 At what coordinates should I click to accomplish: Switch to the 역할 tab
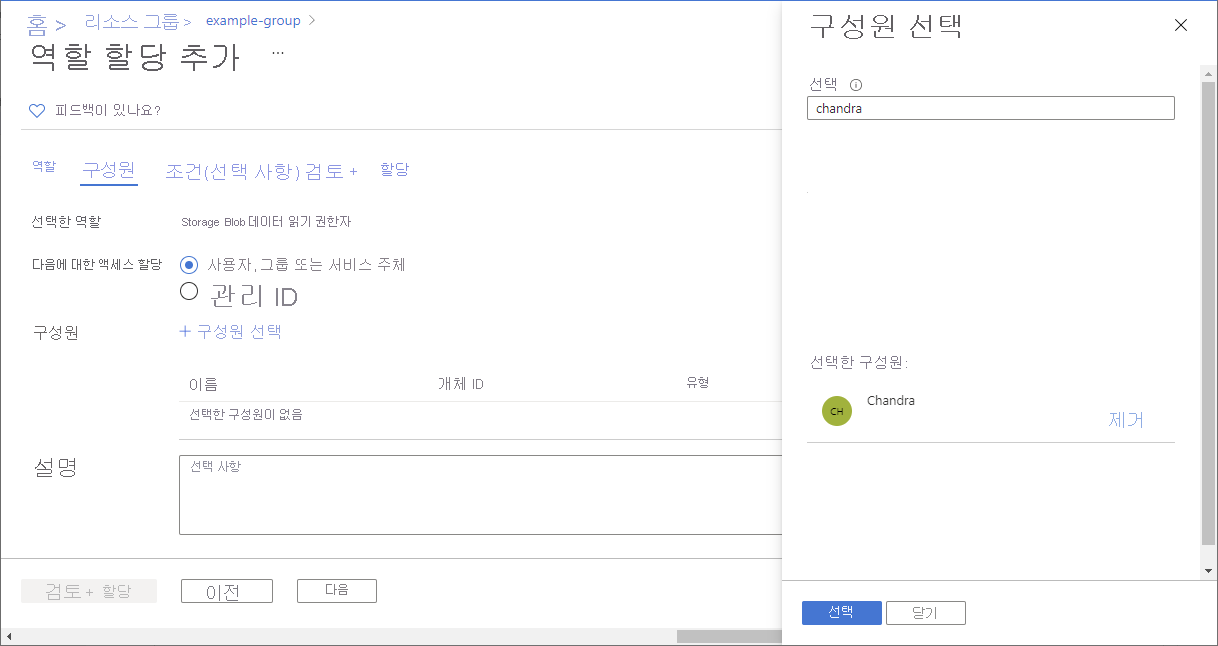pyautogui.click(x=43, y=169)
